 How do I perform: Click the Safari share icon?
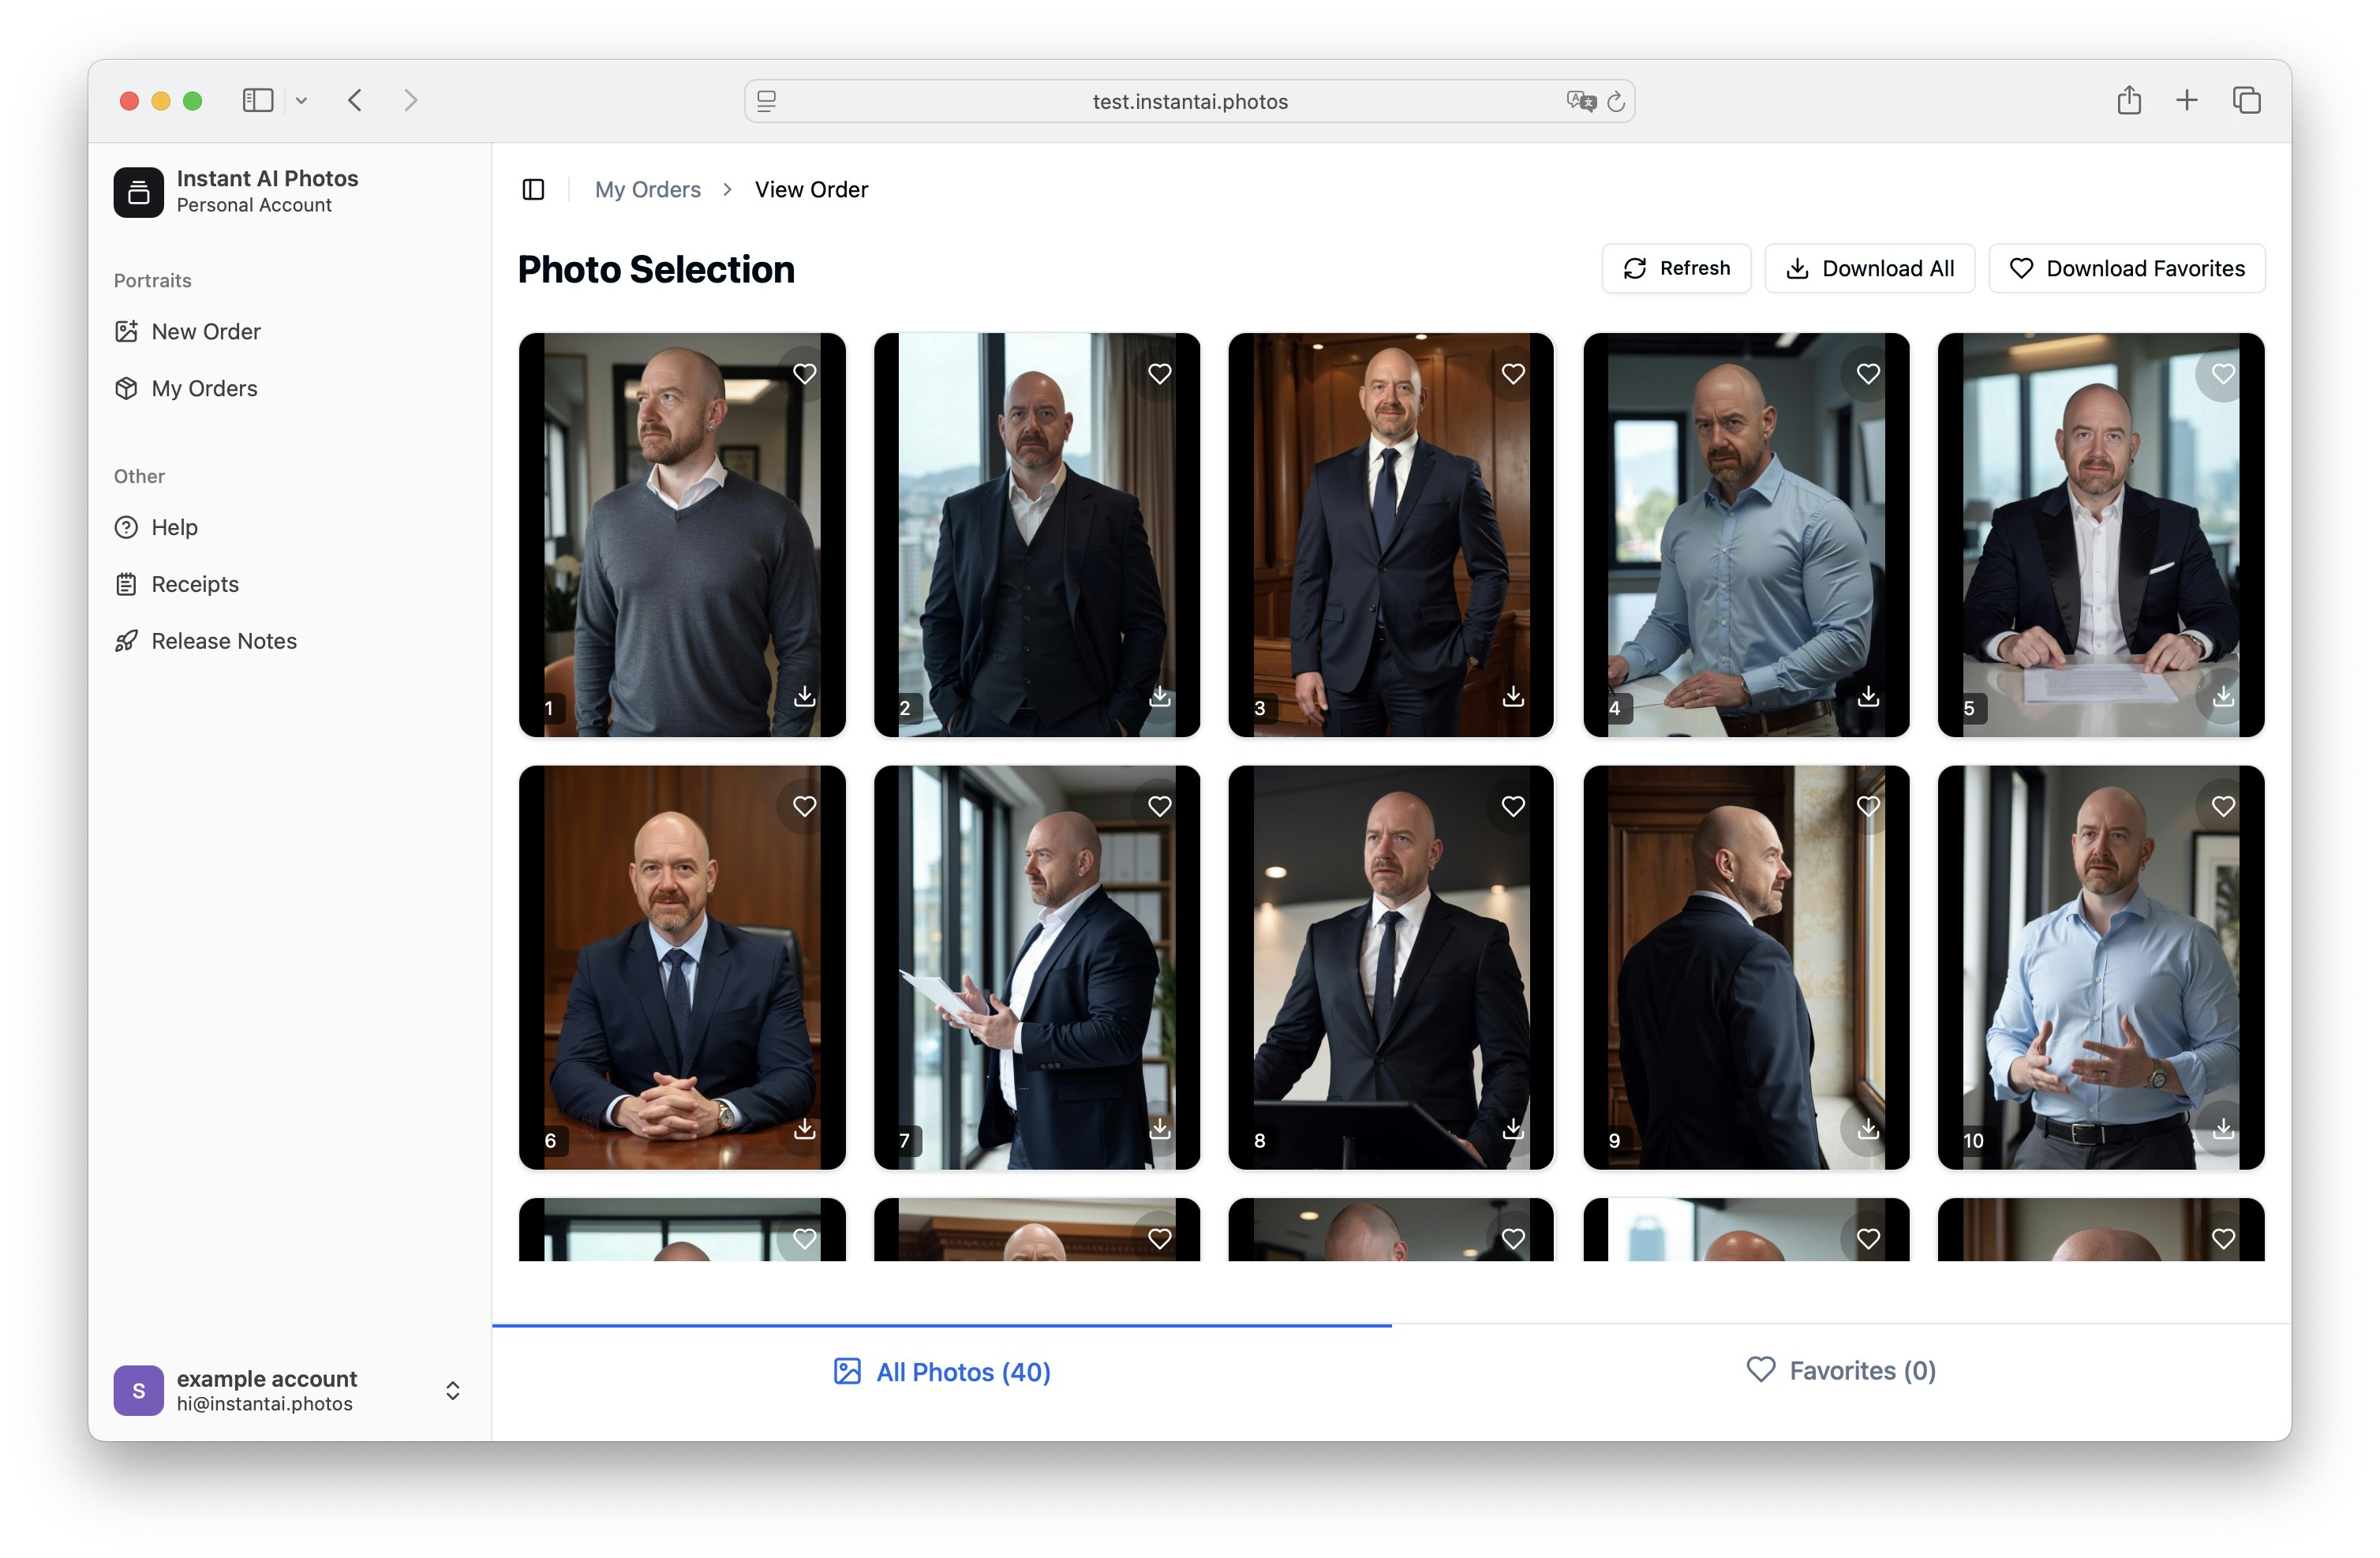point(2128,101)
